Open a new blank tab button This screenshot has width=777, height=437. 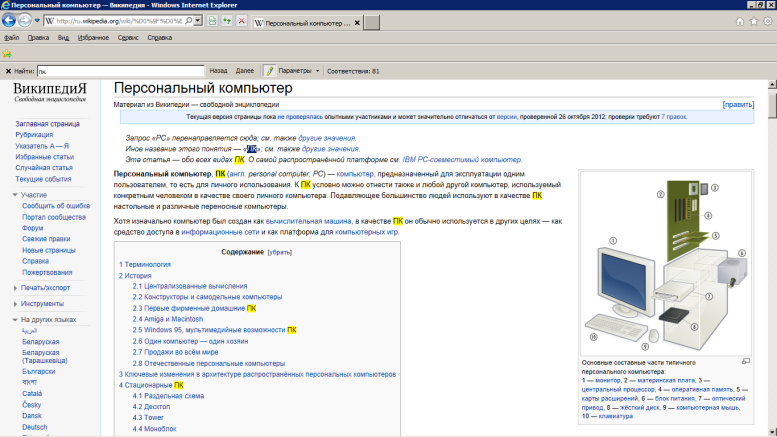[372, 22]
